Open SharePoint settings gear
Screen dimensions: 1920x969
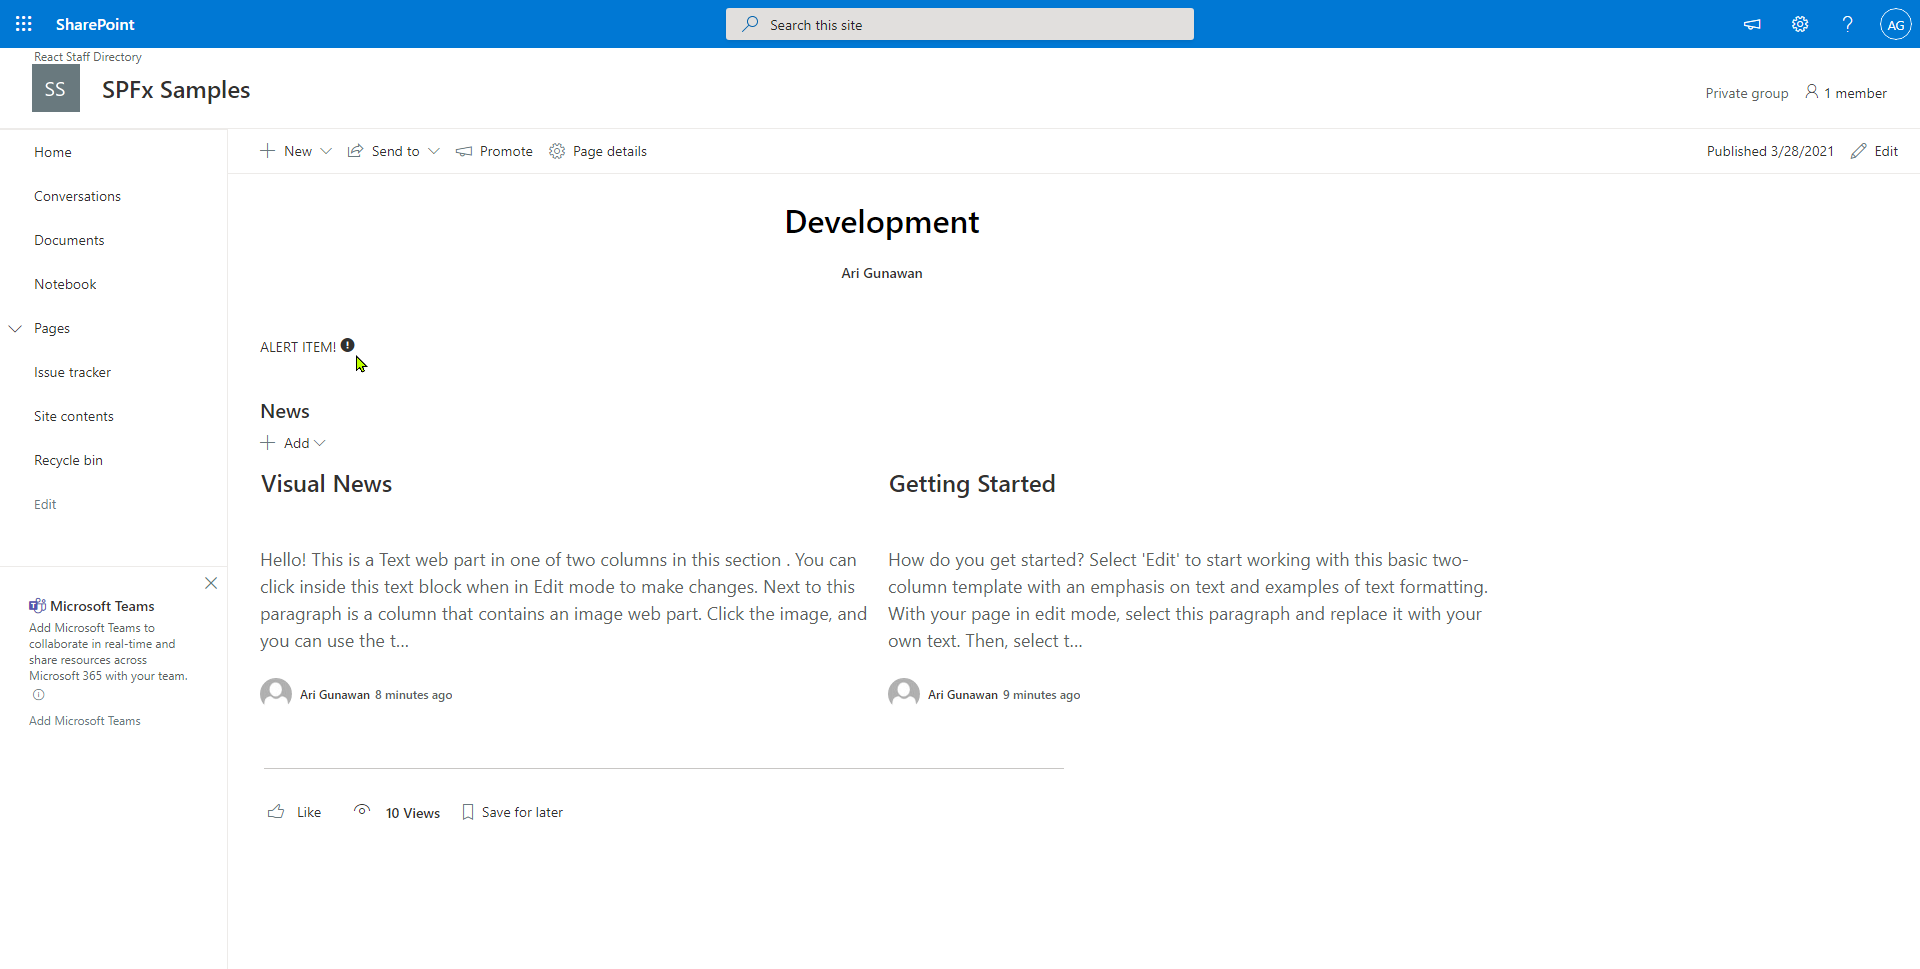(x=1800, y=23)
